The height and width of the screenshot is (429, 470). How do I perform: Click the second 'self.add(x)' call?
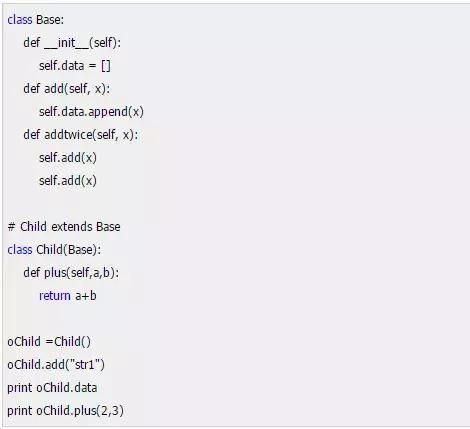68,181
